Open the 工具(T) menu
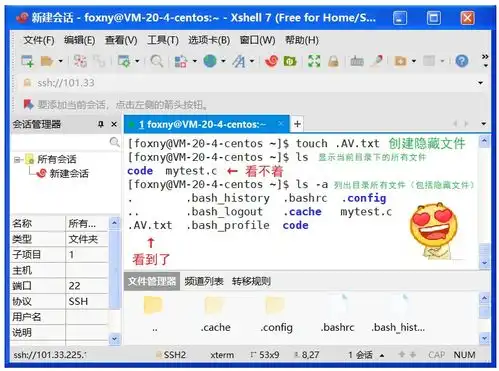Screen dimensions: 499x371 pos(163,40)
